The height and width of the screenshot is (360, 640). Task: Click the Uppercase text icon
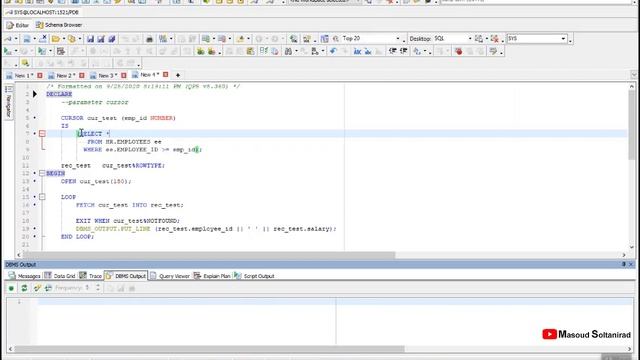click(x=358, y=51)
